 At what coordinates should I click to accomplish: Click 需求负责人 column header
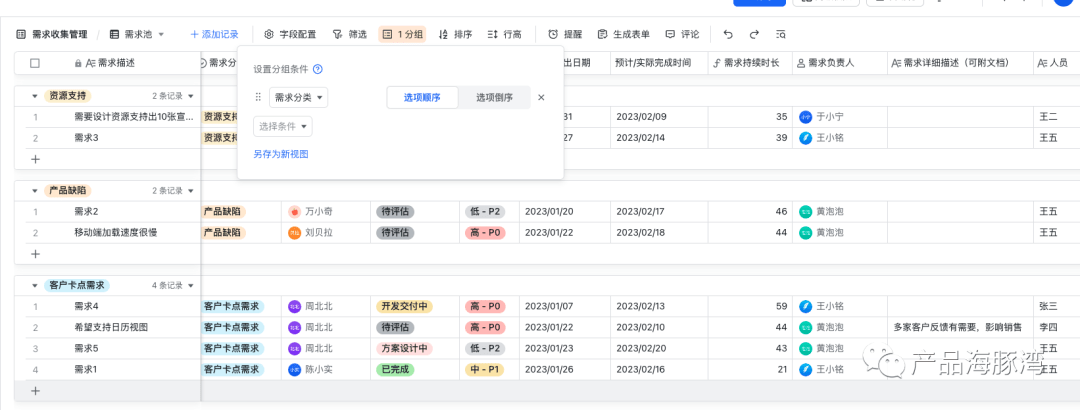pyautogui.click(x=840, y=63)
